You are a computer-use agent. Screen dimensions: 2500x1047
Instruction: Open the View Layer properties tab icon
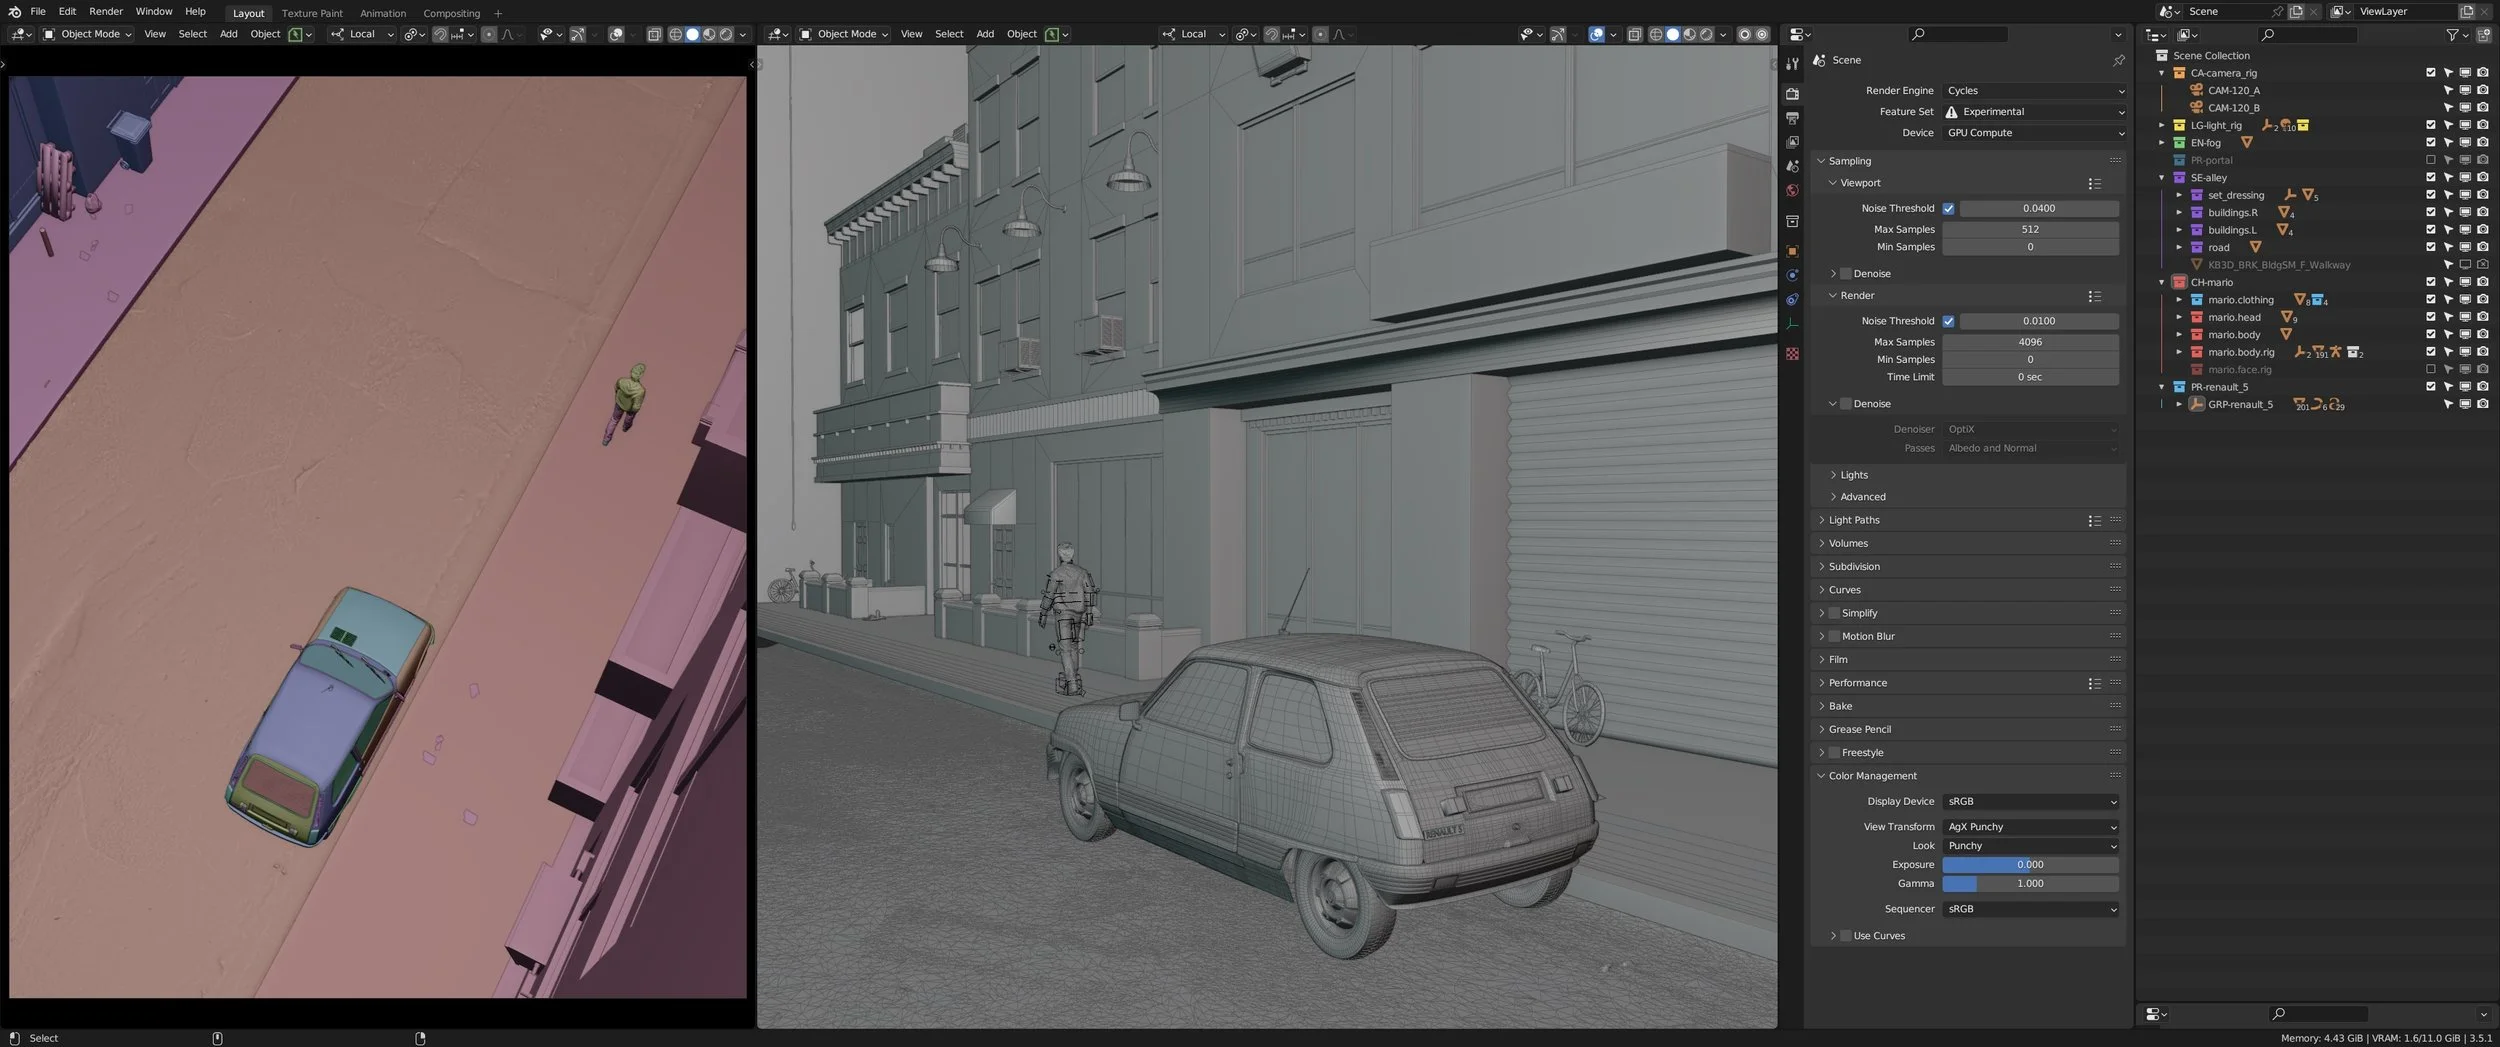[1792, 142]
